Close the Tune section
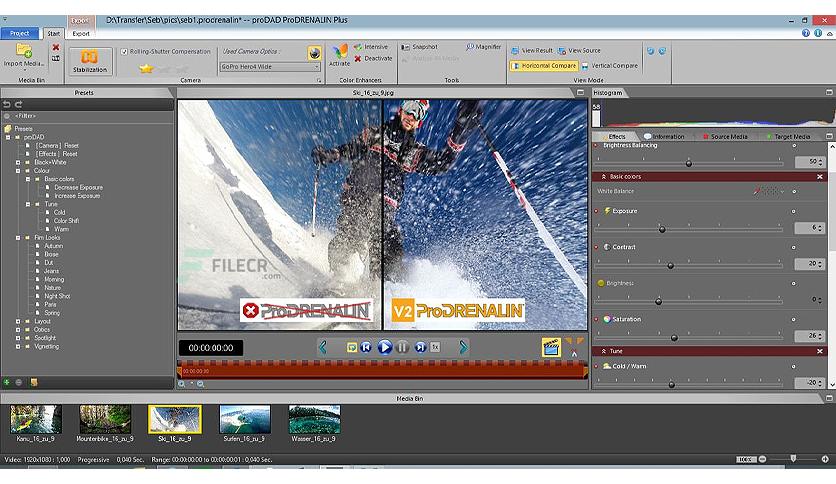This screenshot has height=484, width=836. 820,351
